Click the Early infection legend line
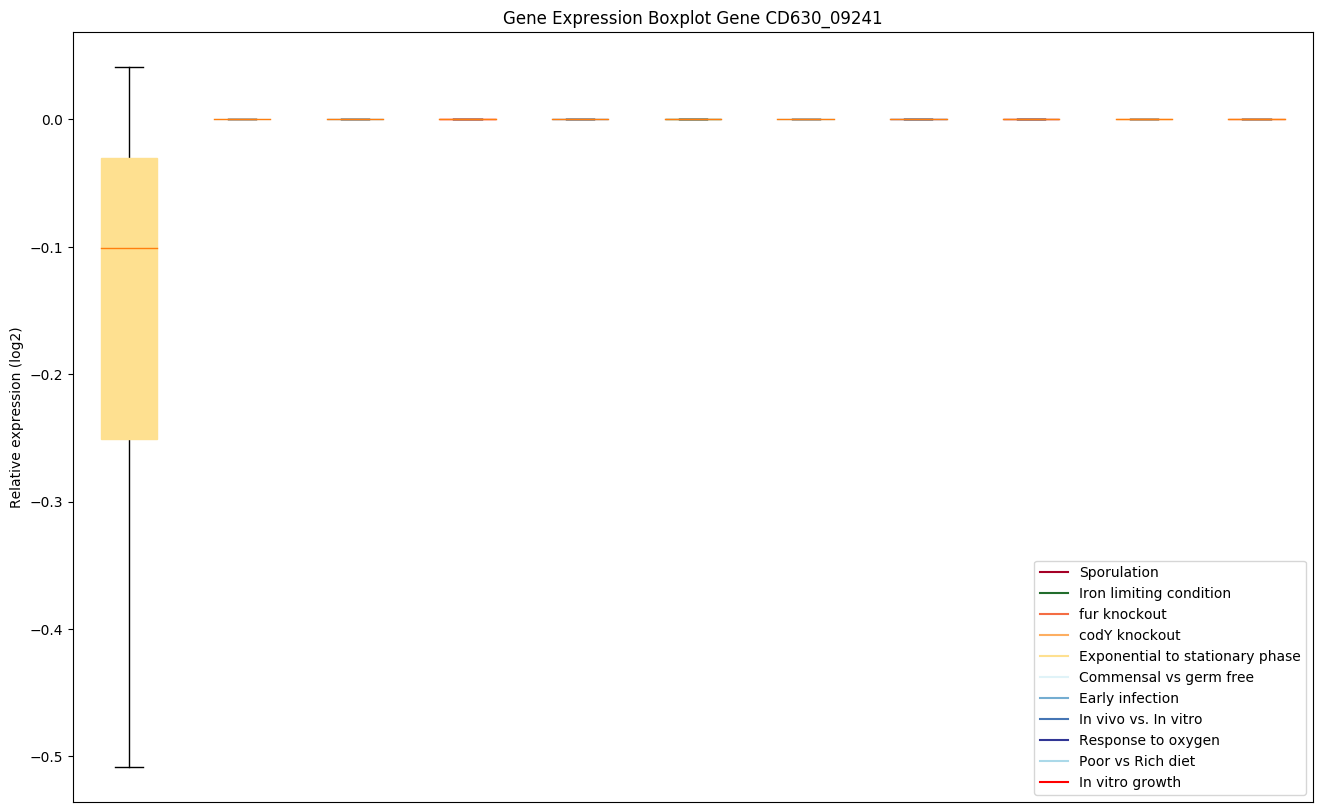This screenshot has width=1322, height=812. click(x=1054, y=698)
